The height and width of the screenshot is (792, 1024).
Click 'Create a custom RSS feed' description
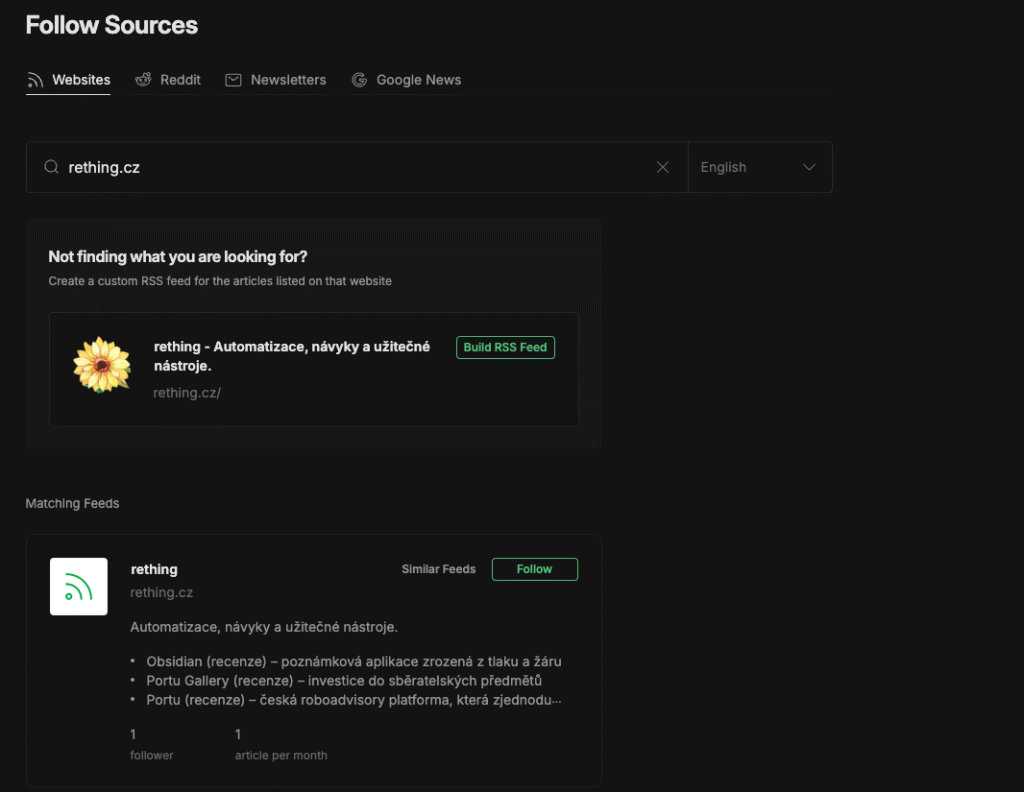point(220,281)
